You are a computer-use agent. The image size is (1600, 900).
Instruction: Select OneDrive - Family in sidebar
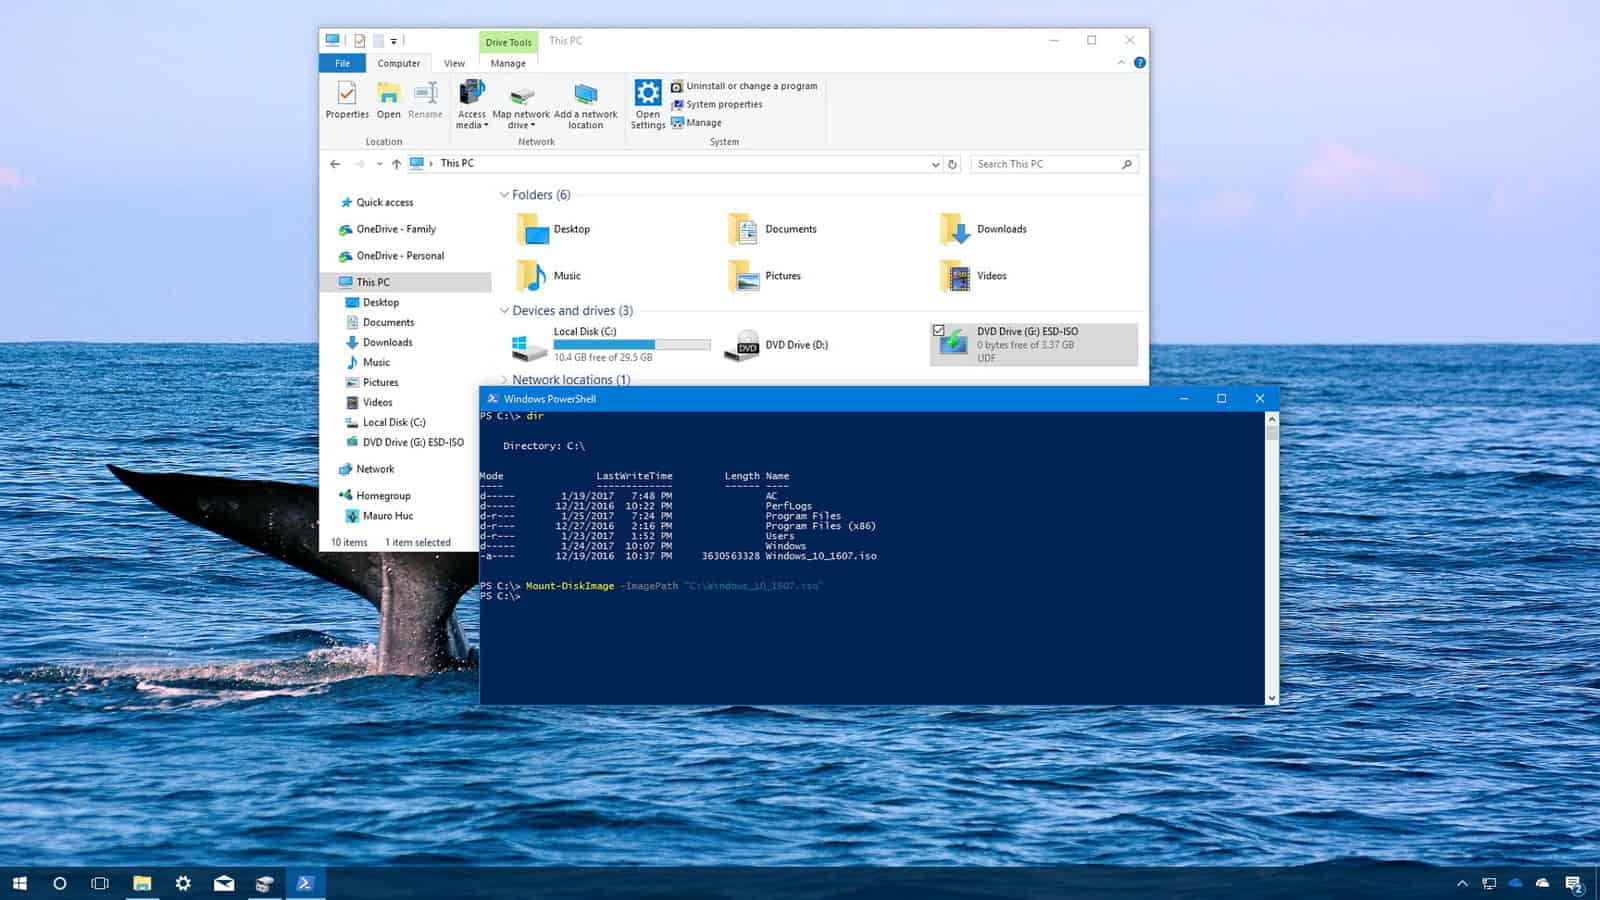(387, 229)
